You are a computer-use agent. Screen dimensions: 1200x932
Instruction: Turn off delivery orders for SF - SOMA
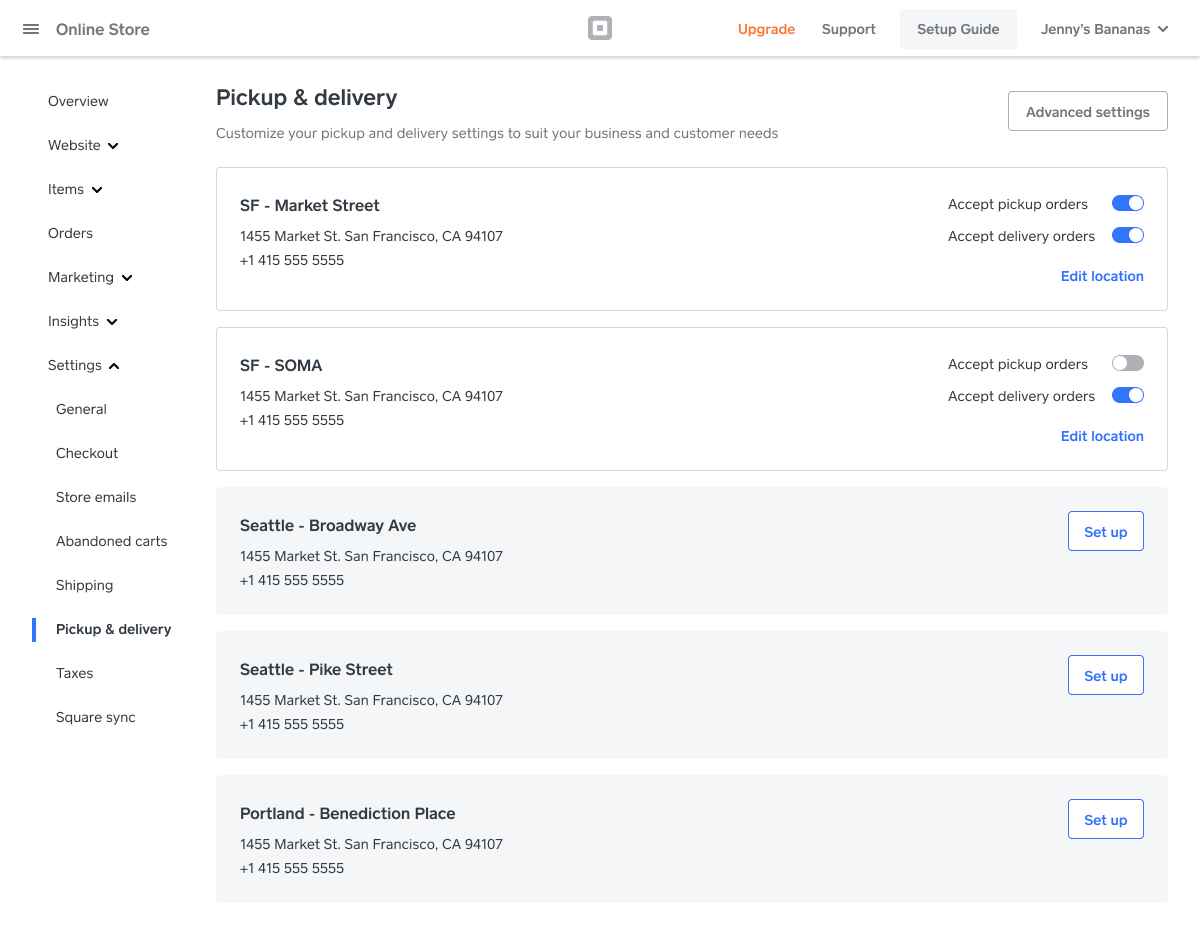click(1128, 396)
